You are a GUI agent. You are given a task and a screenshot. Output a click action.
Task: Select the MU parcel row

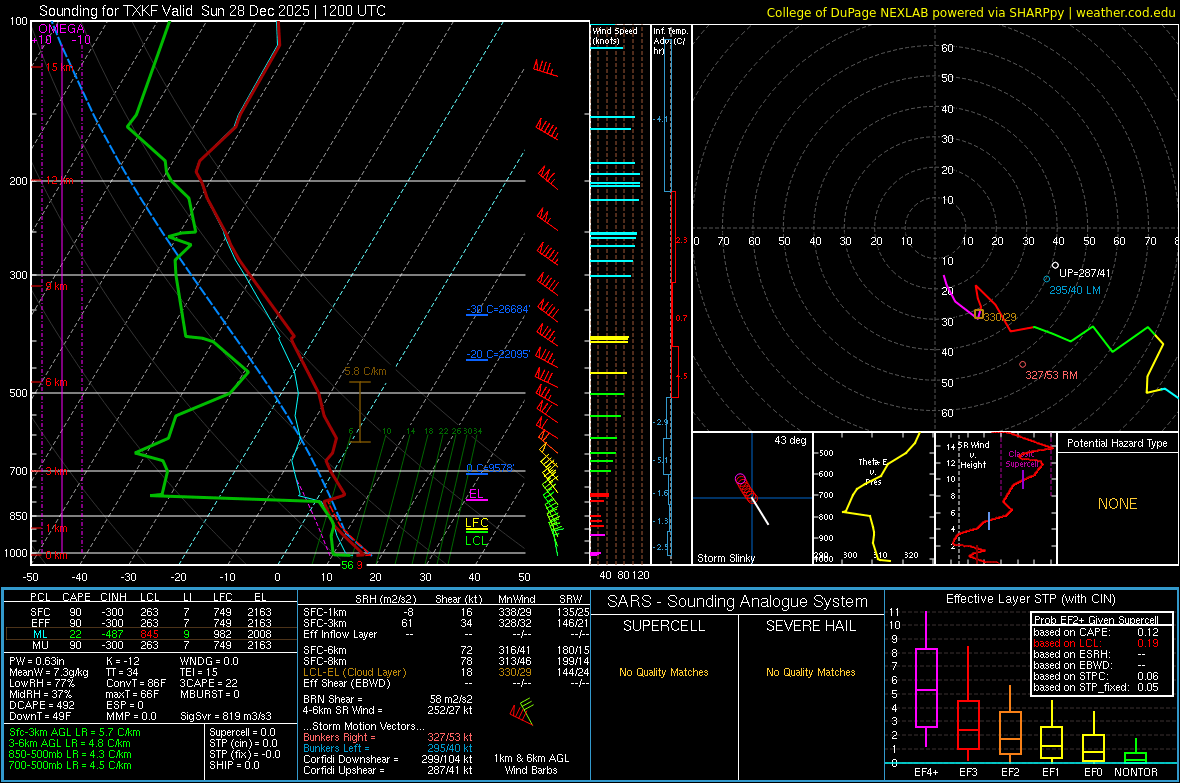(151, 644)
